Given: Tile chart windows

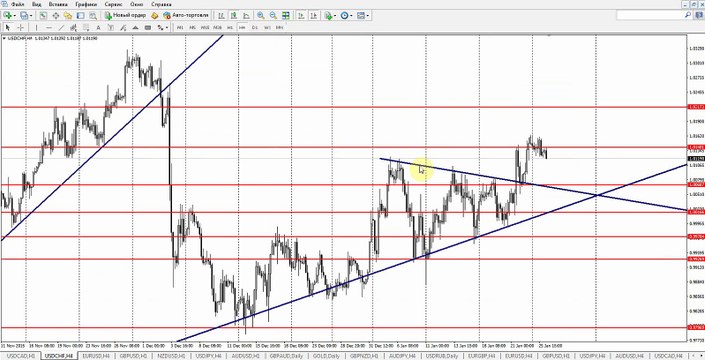Looking at the screenshot, I should tap(286, 16).
